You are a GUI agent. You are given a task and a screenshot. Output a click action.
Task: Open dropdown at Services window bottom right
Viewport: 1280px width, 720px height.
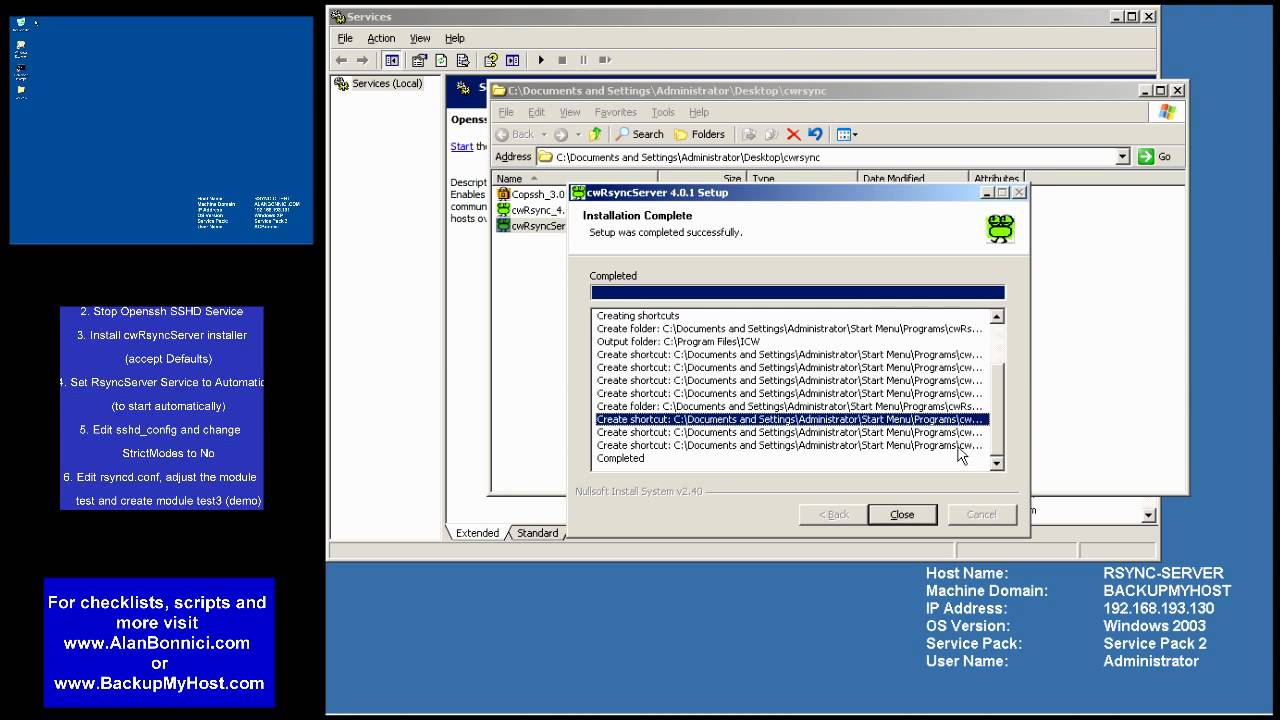tap(1148, 514)
